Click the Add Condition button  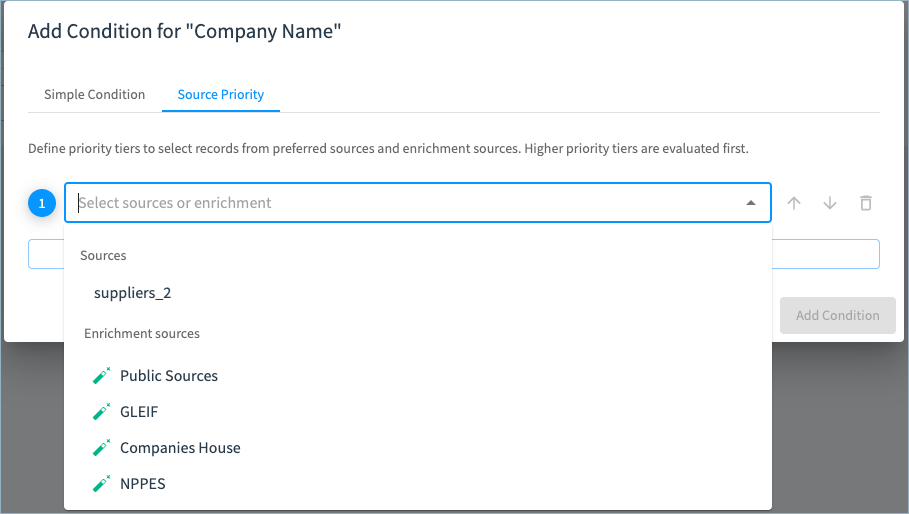pos(837,315)
